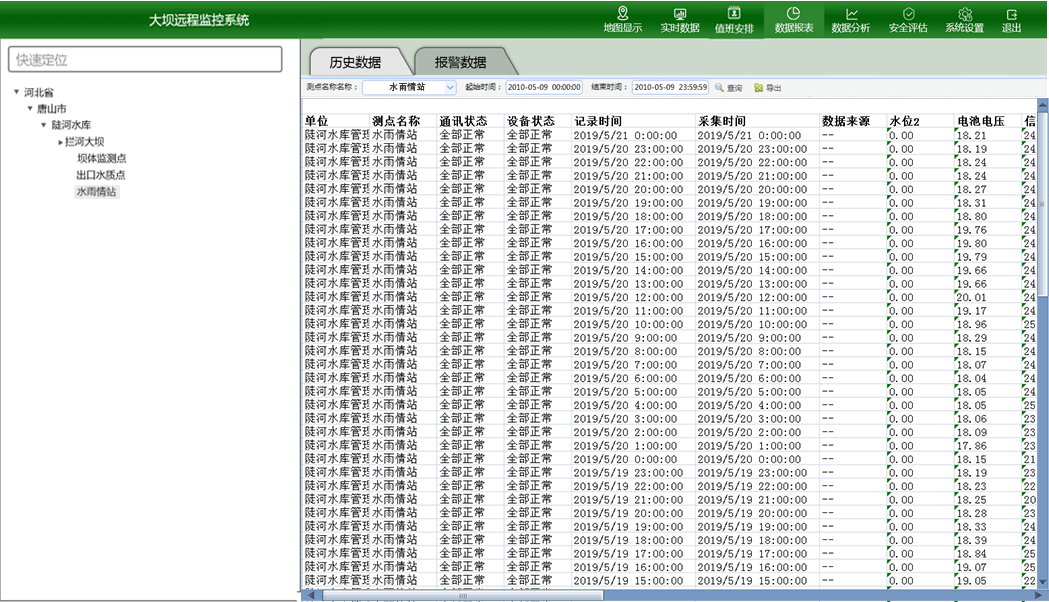Open the 系统设置 system settings icon
Image resolution: width=1049 pixels, height=602 pixels.
965,19
